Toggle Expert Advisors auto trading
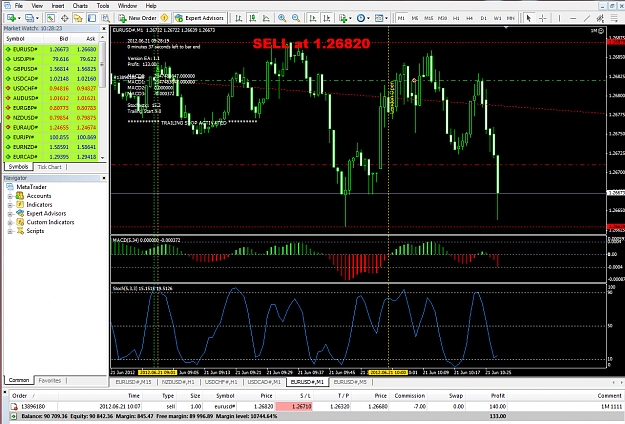 point(200,18)
